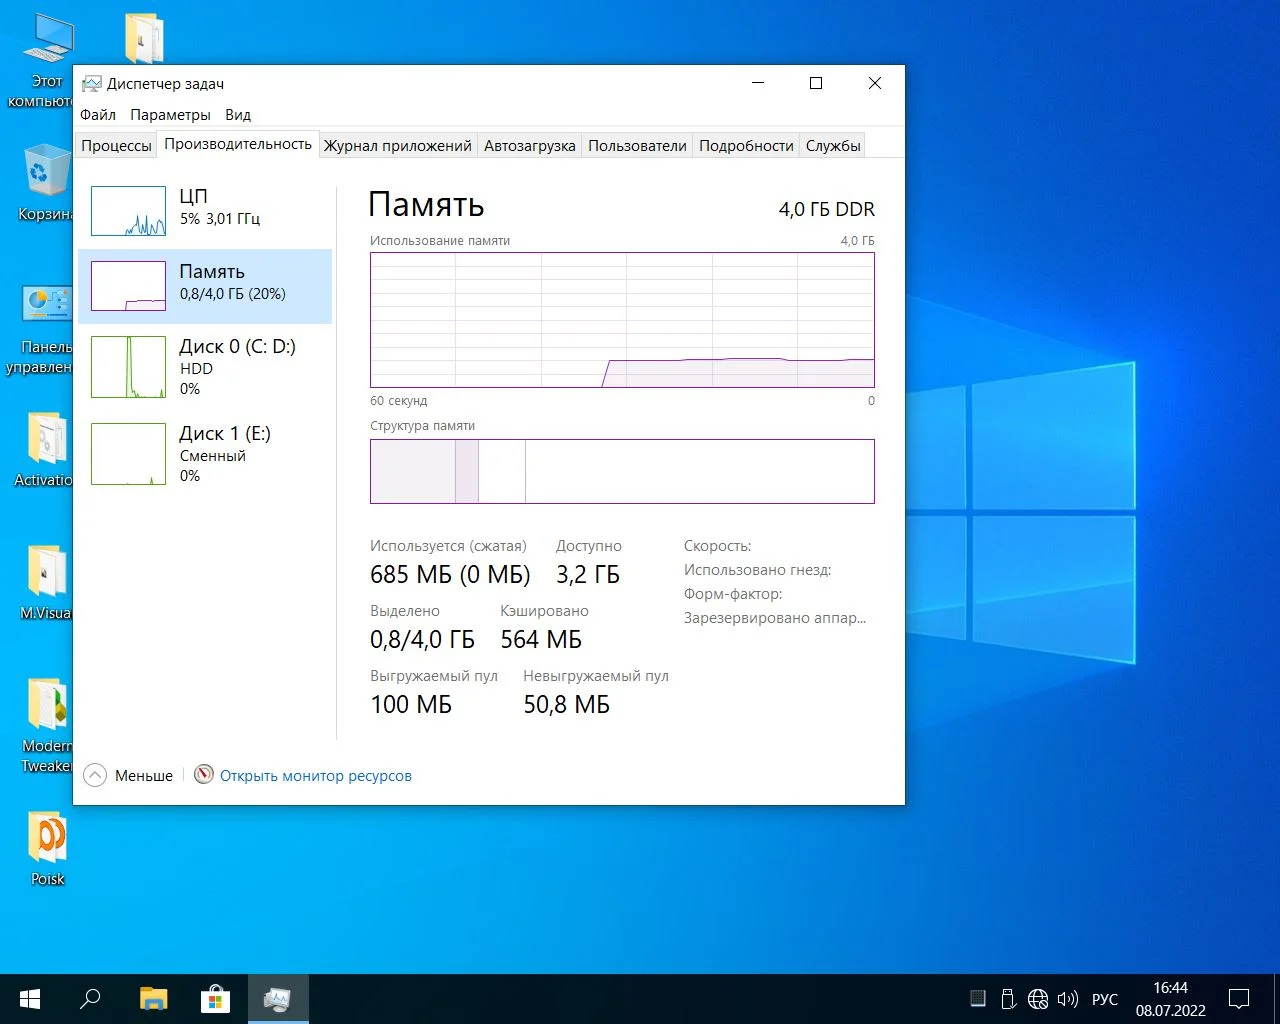The height and width of the screenshot is (1024, 1280).
Task: Open the Параметры menu
Action: click(x=170, y=115)
